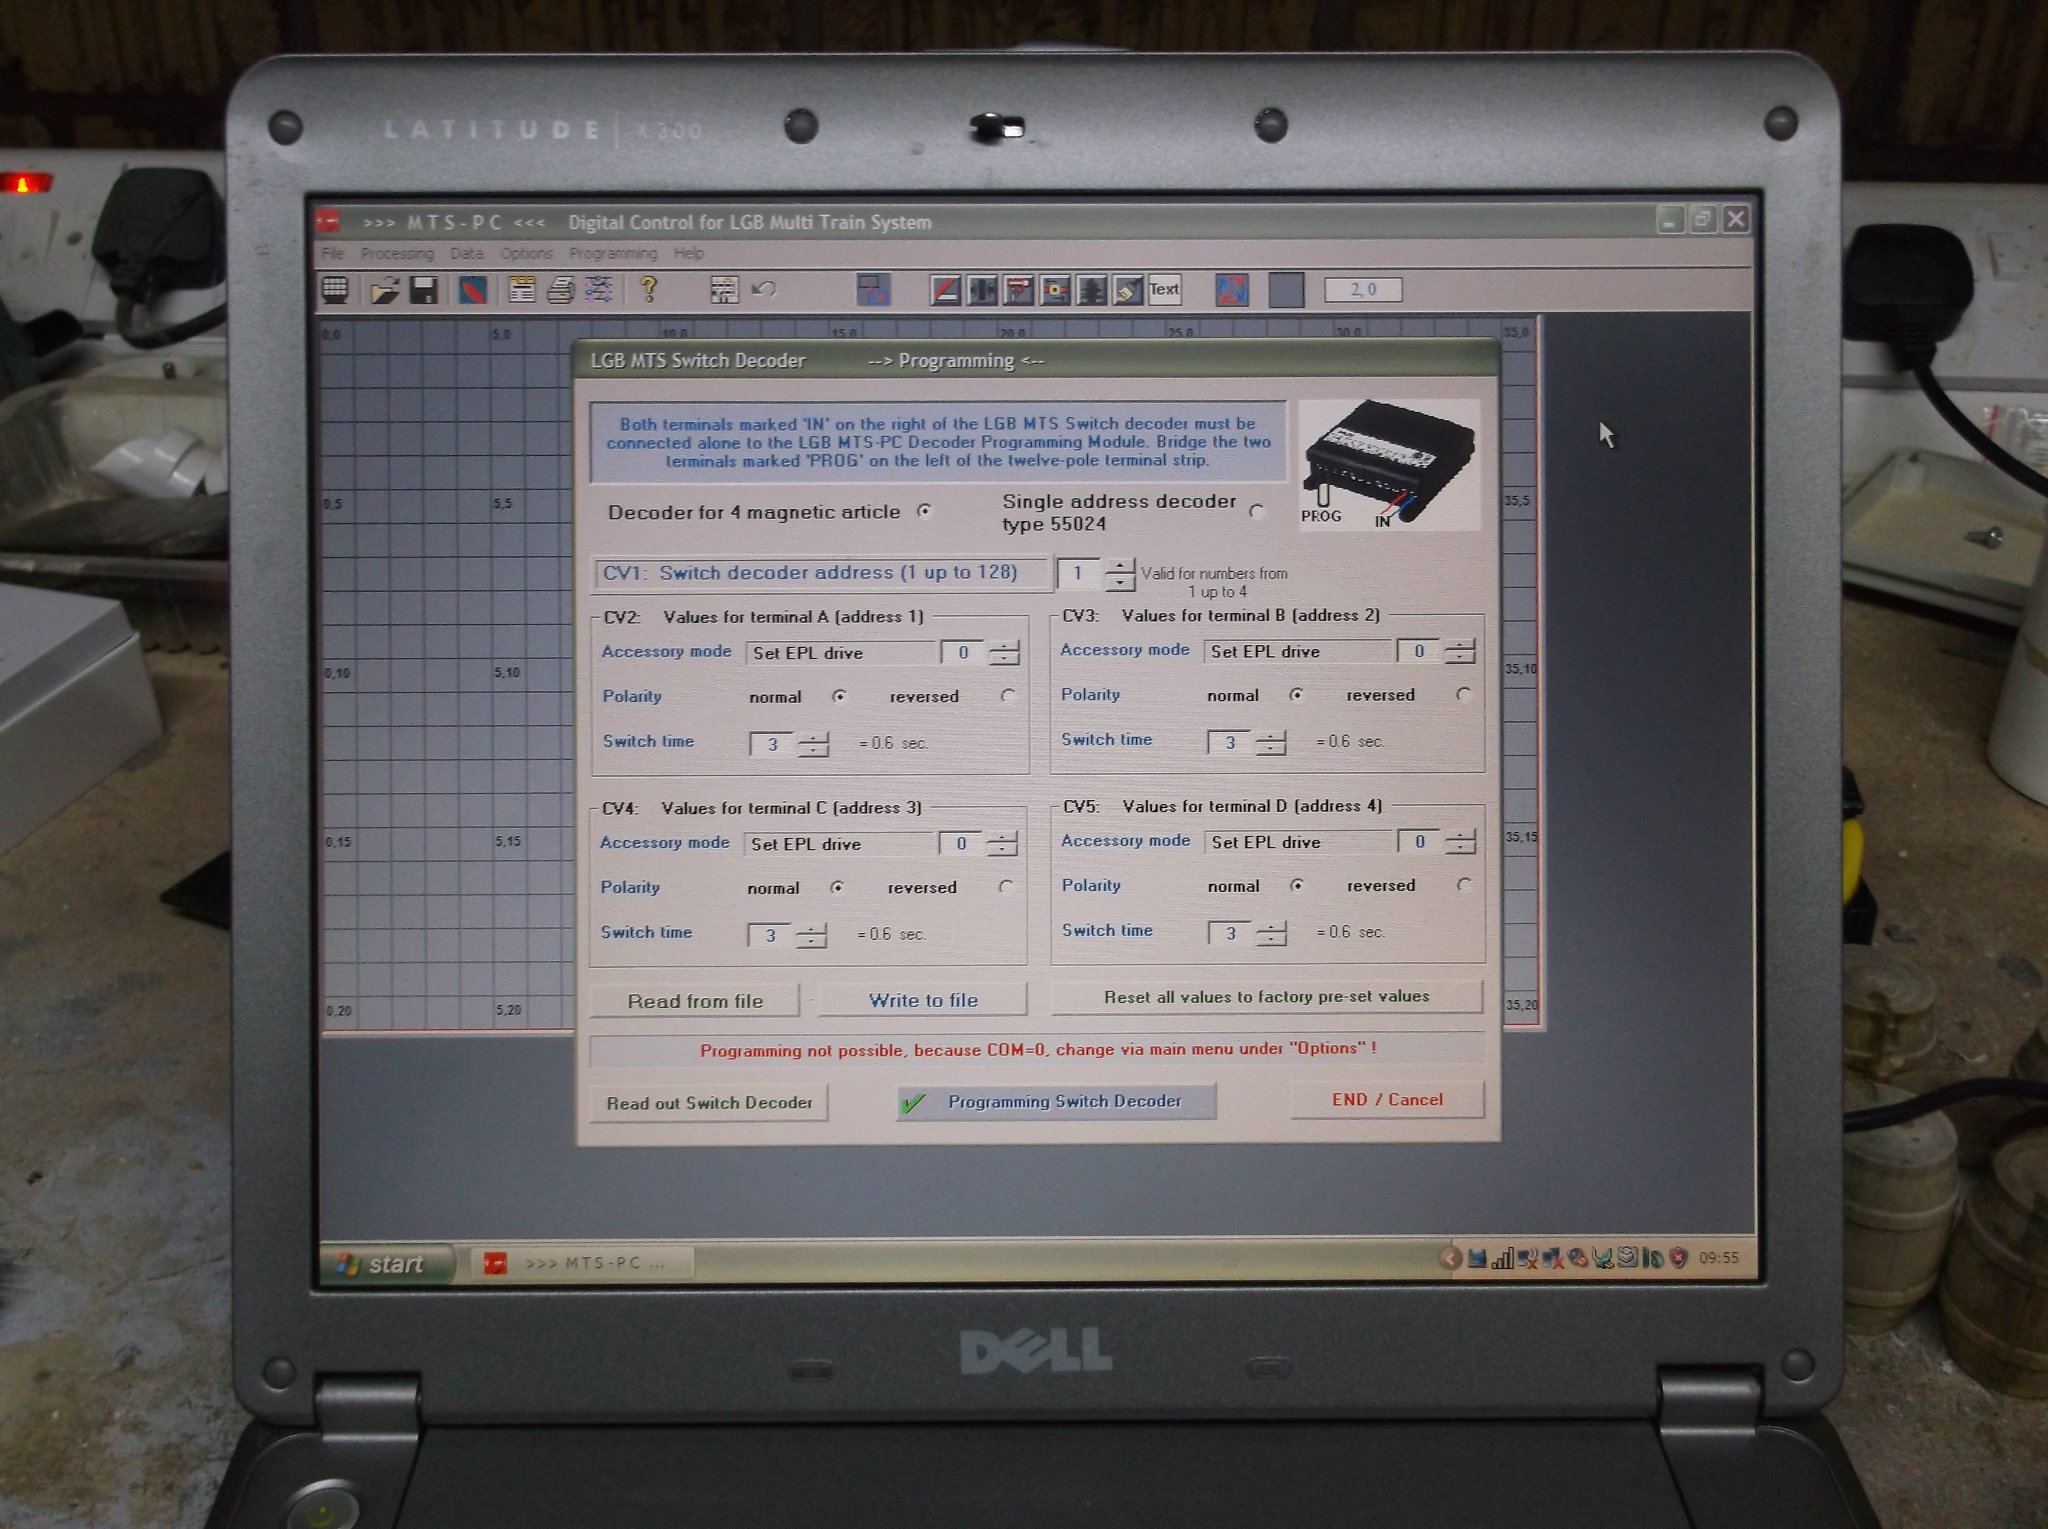Adjust terminal B switch time spinner
Image resolution: width=2048 pixels, height=1529 pixels.
(x=1270, y=743)
